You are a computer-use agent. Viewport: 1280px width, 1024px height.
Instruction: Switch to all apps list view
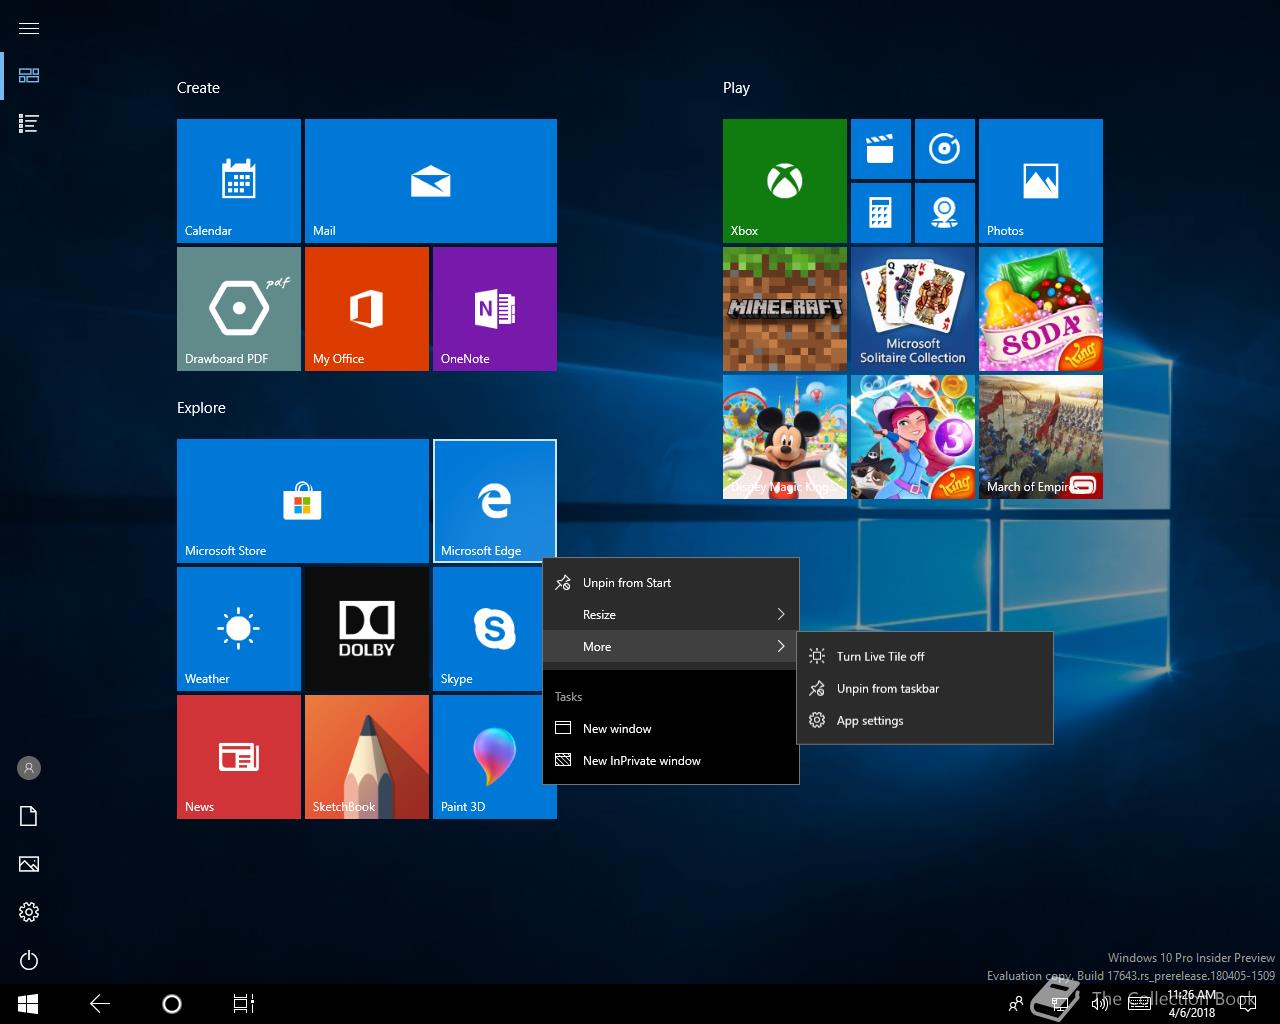[x=29, y=124]
